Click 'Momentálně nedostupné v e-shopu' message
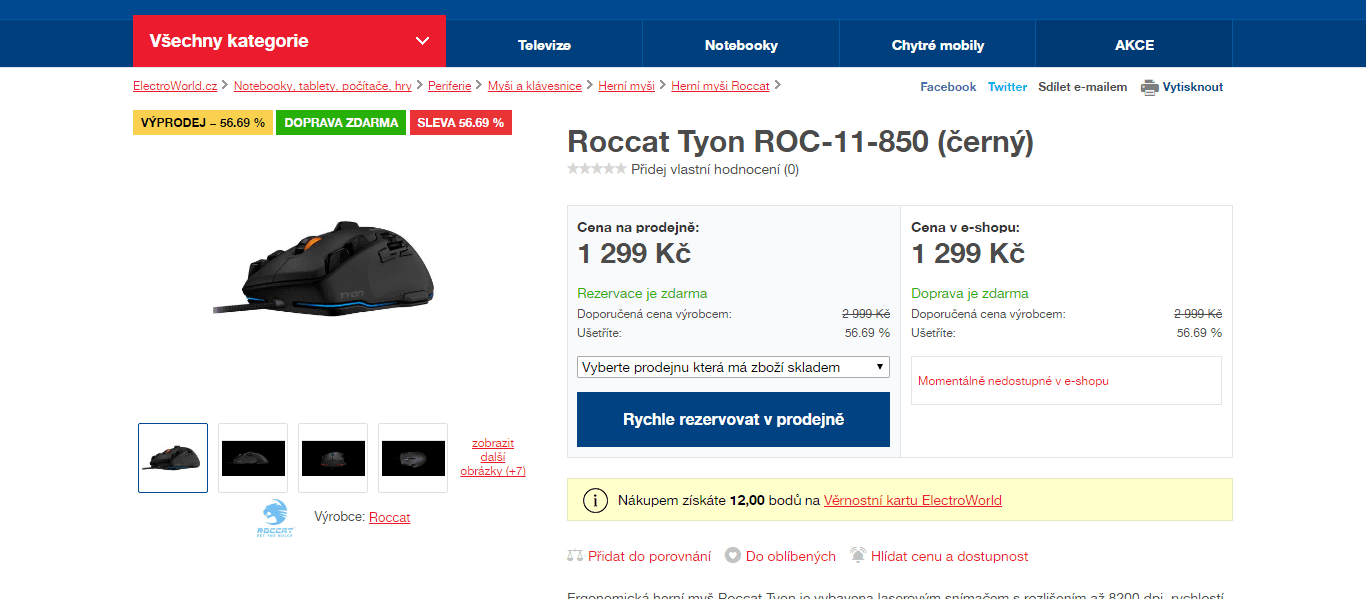 click(1013, 381)
